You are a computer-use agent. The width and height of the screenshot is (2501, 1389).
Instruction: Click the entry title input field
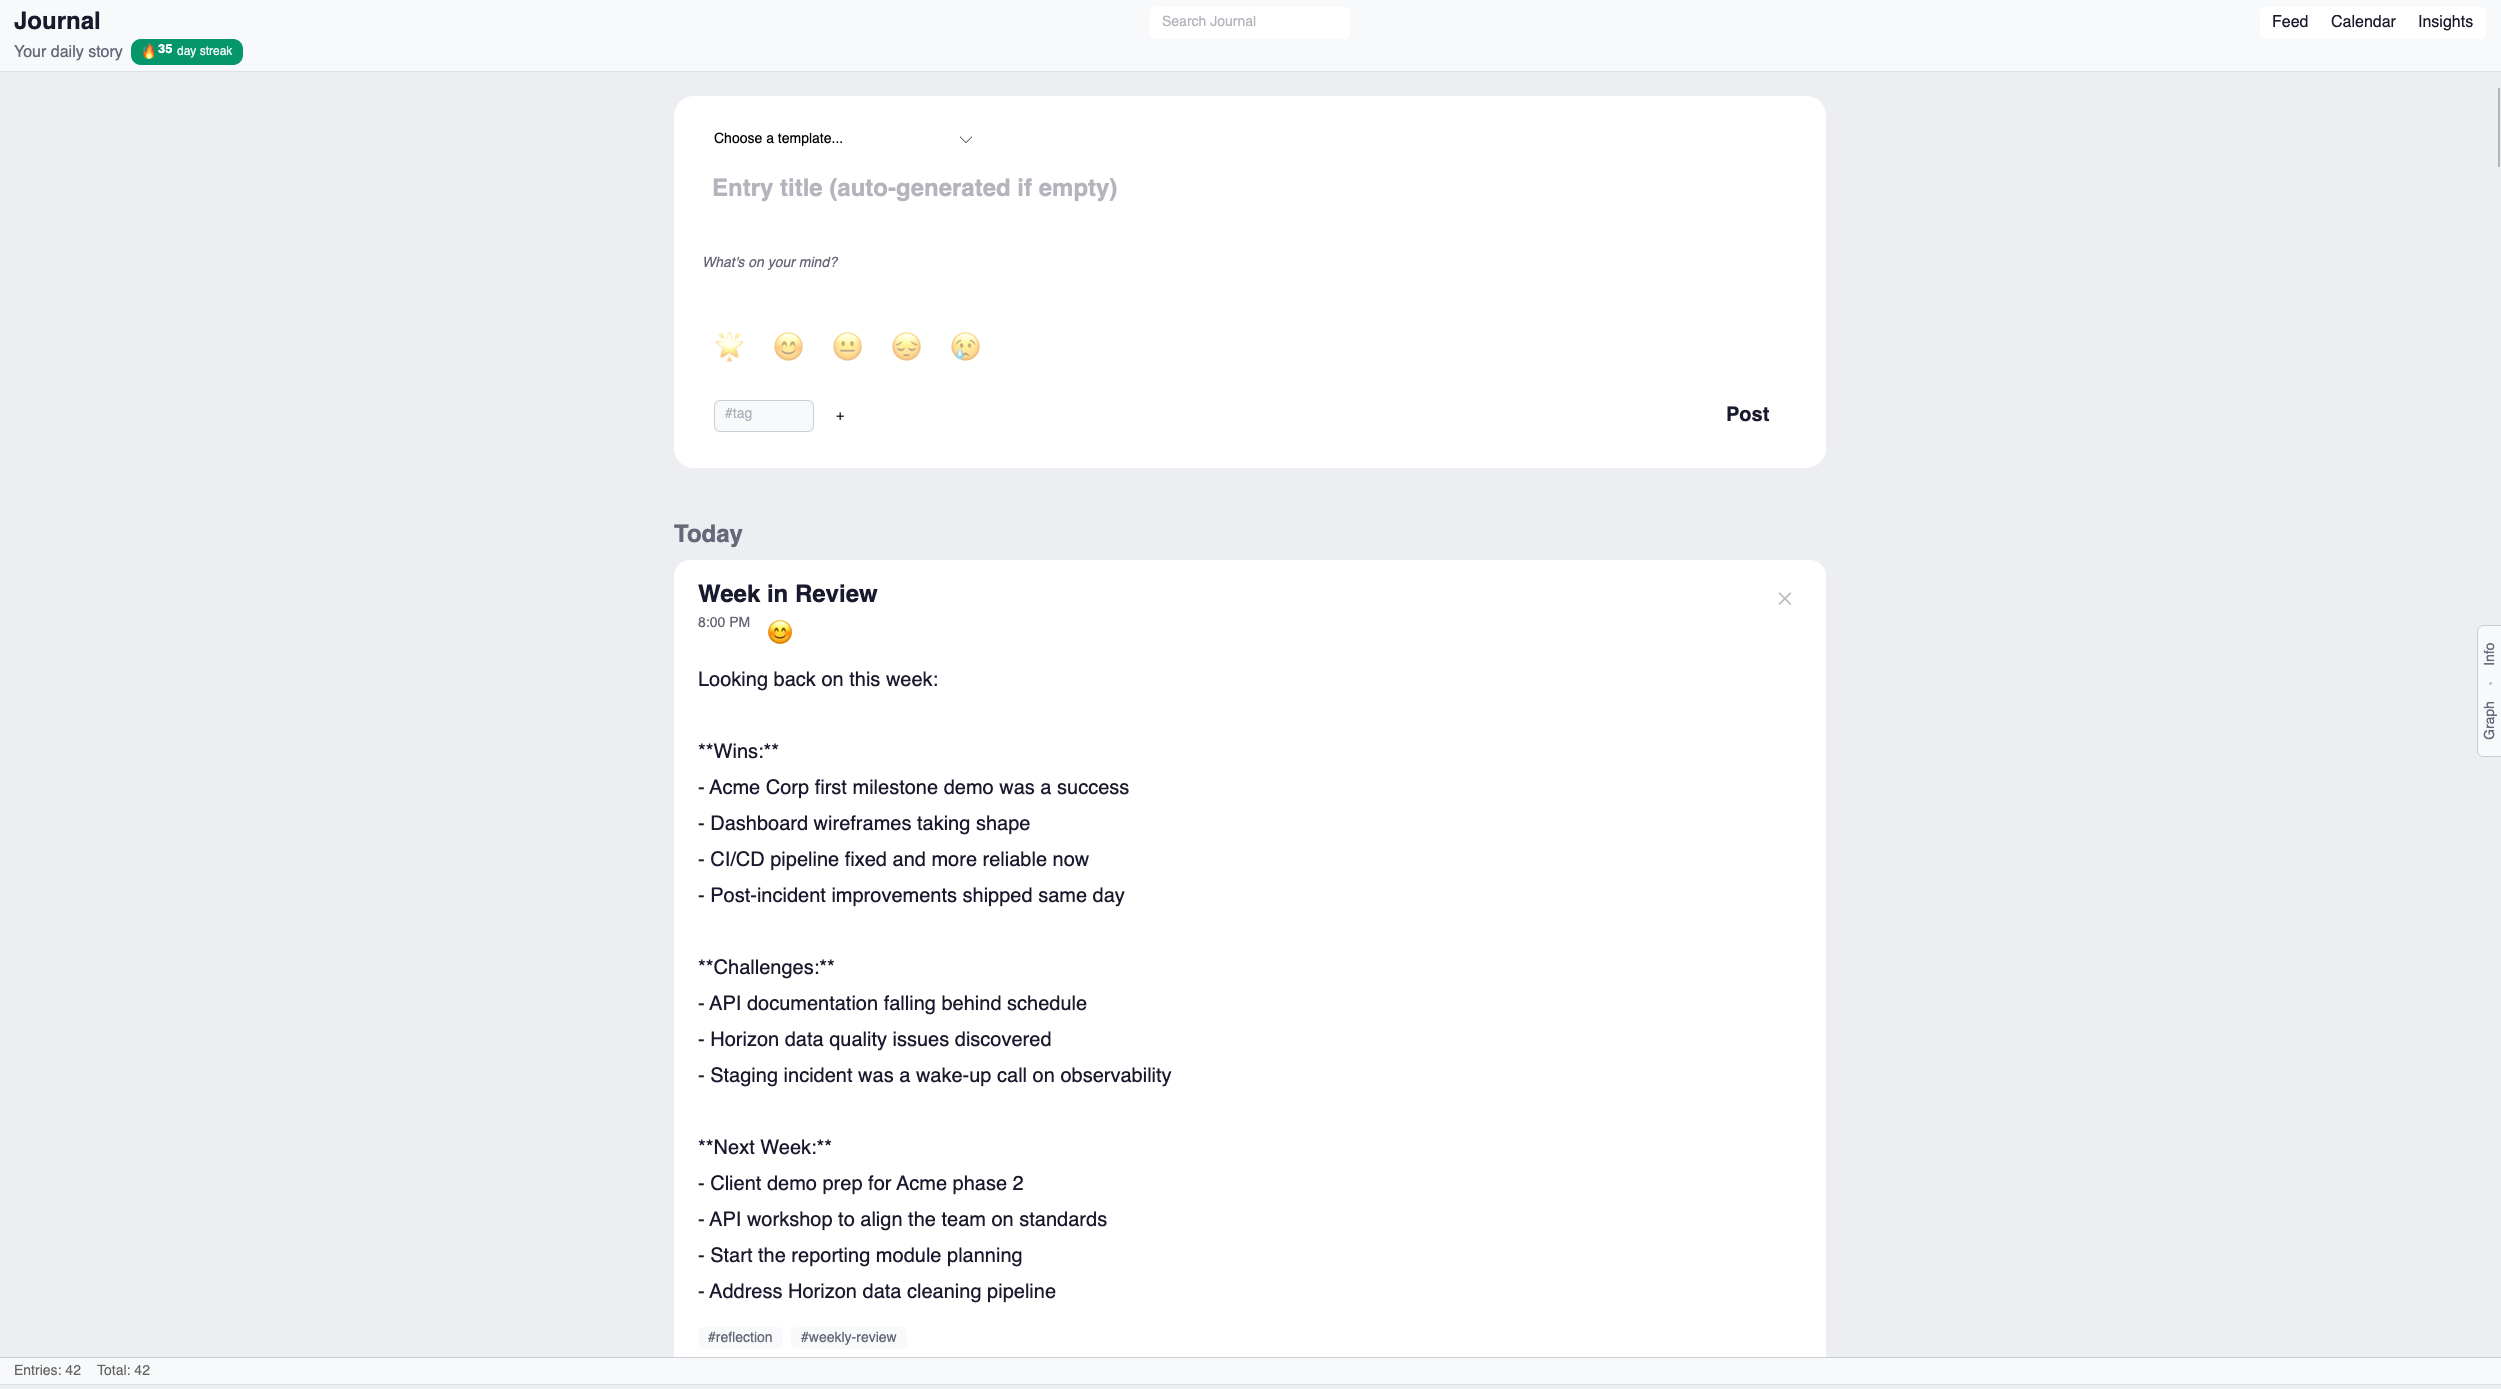914,188
